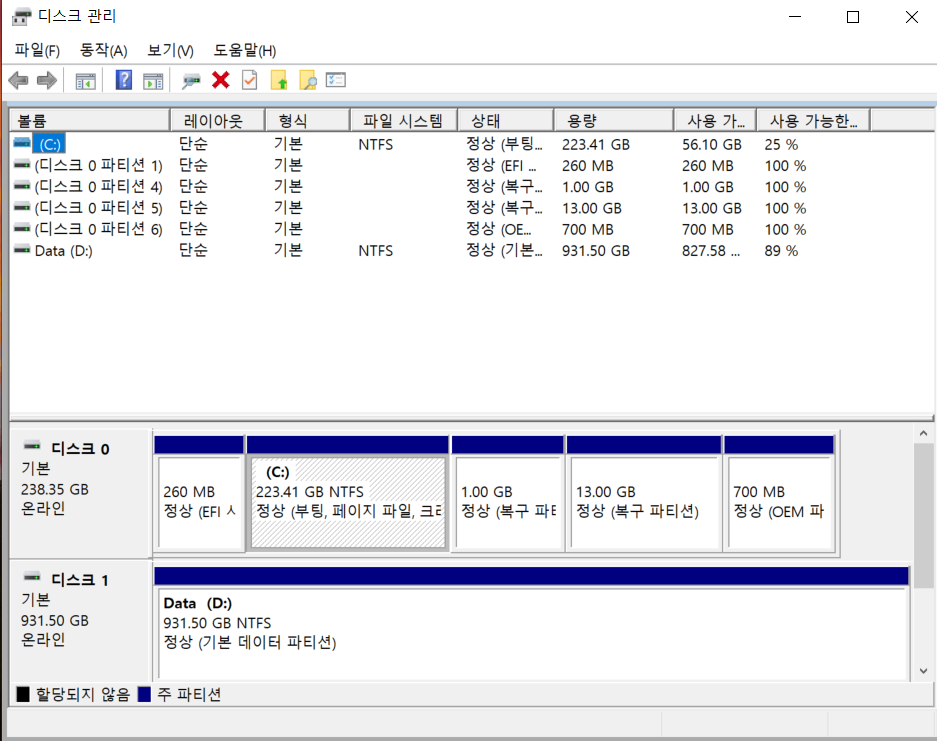
Task: Click the 정상 (부팅... status cell
Action: coord(504,144)
